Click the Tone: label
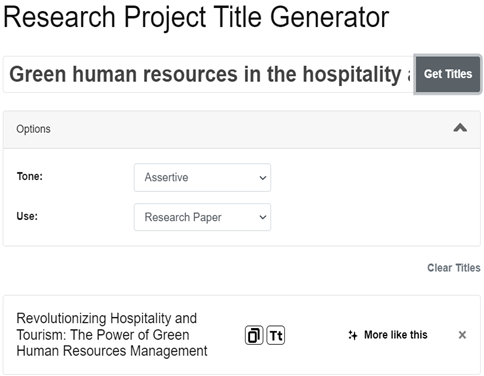The width and height of the screenshot is (484, 376). [30, 176]
